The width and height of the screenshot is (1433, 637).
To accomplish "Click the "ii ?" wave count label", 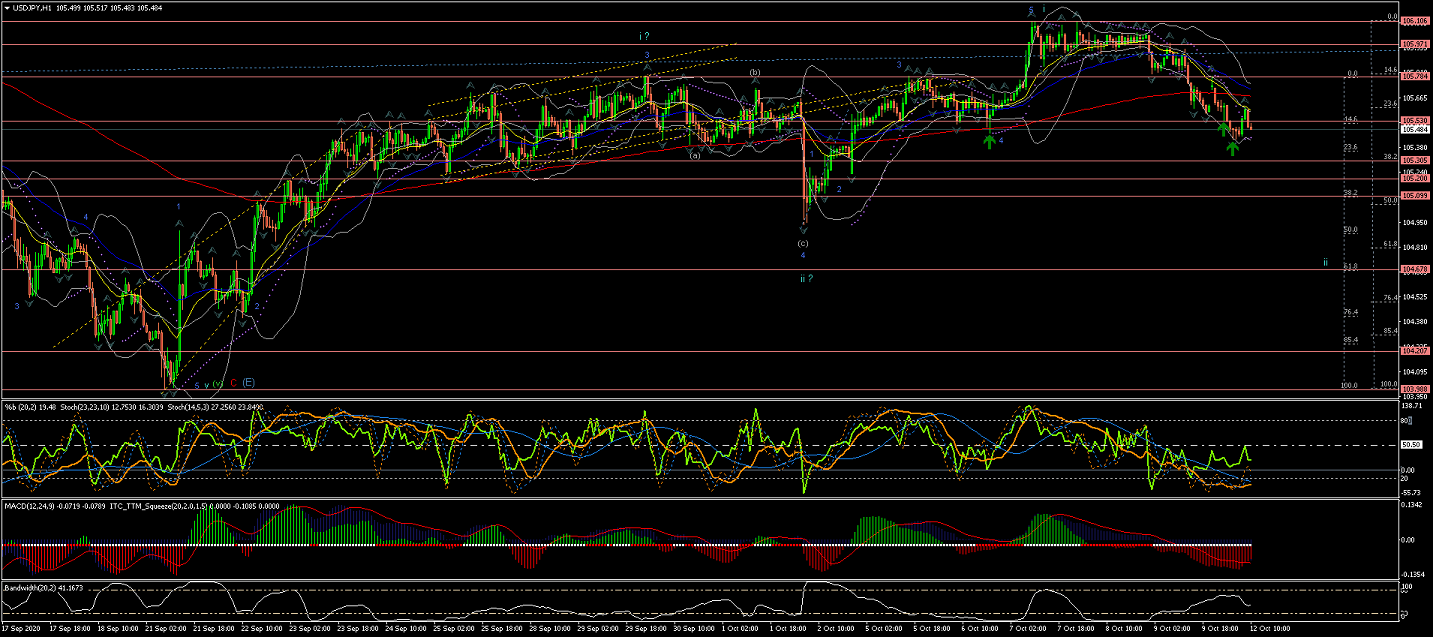I will pos(806,278).
